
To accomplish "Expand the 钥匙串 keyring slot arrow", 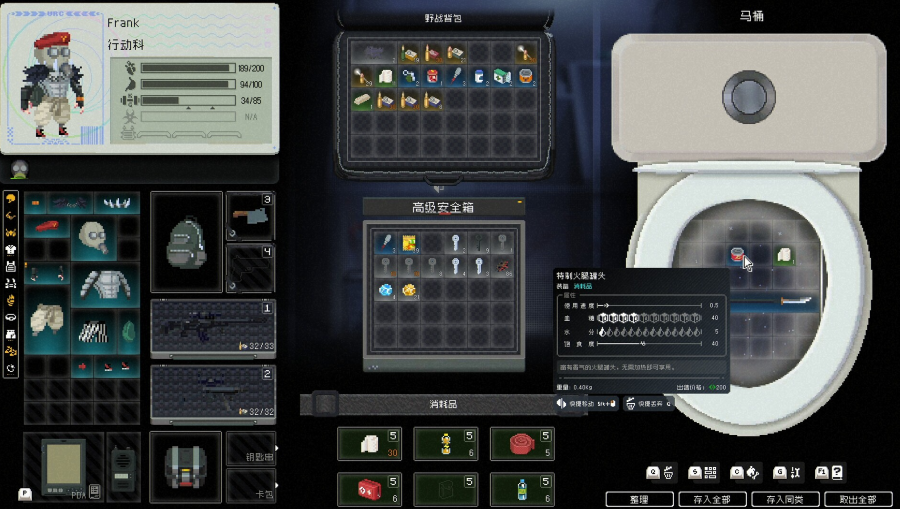I will (277, 448).
